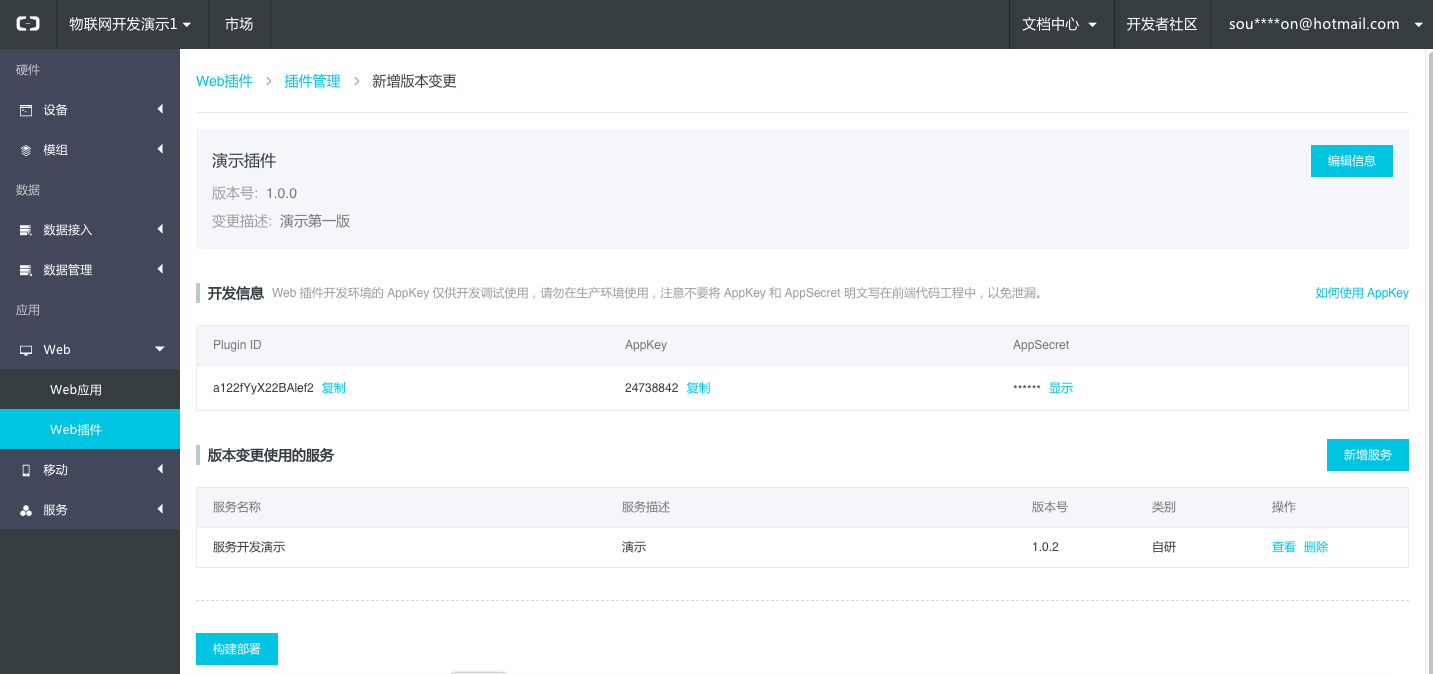Click the platform logo icon at top-left
The width and height of the screenshot is (1433, 674).
pyautogui.click(x=28, y=24)
